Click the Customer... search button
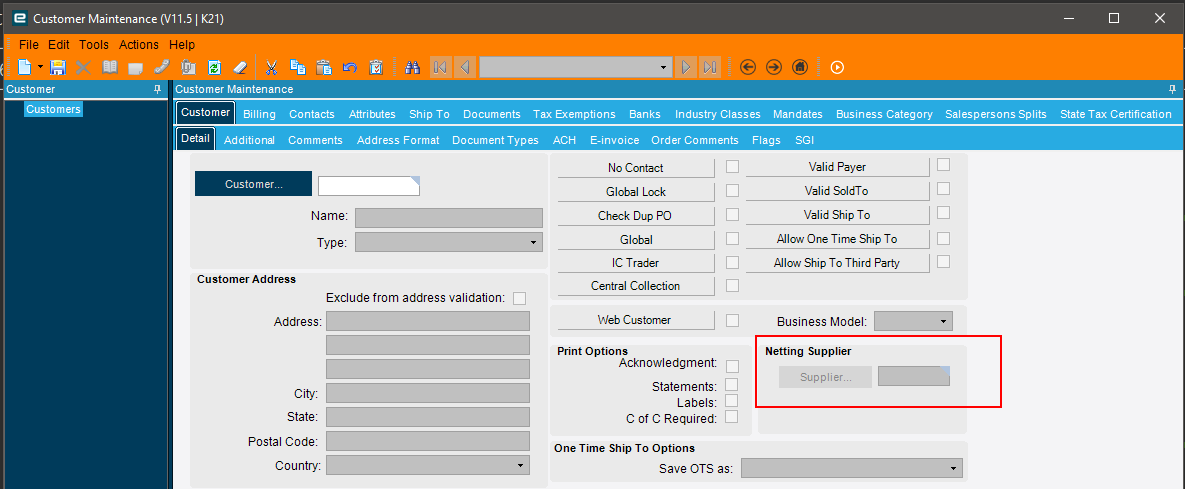Screen dimensions: 1185x489 click(x=253, y=184)
